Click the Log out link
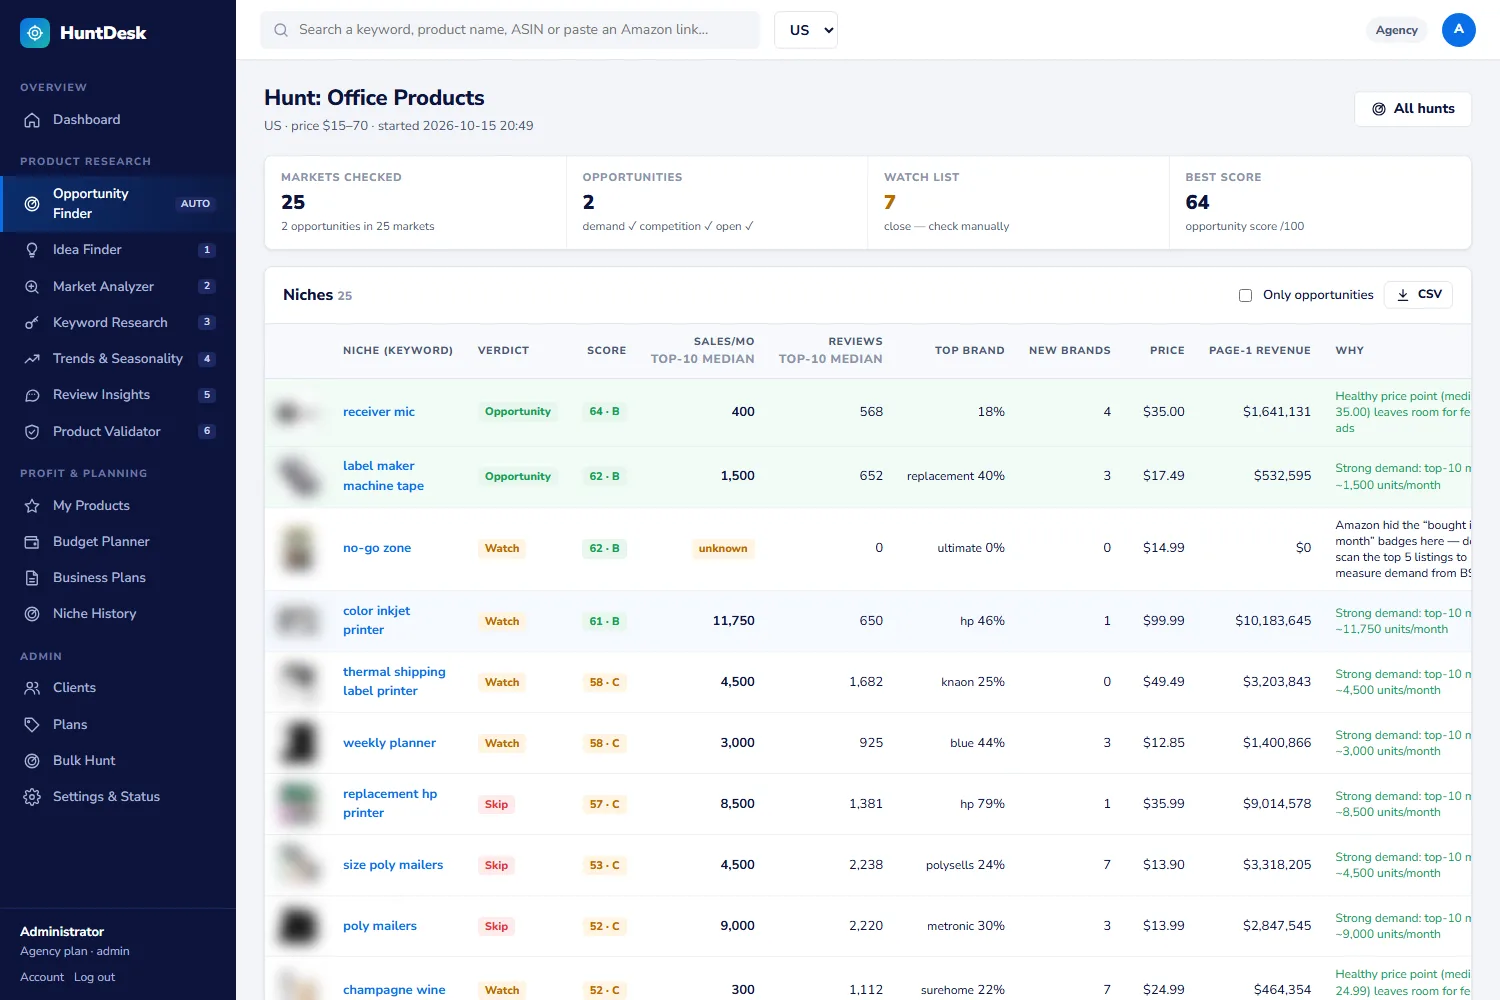Image resolution: width=1500 pixels, height=1000 pixels. pos(95,977)
